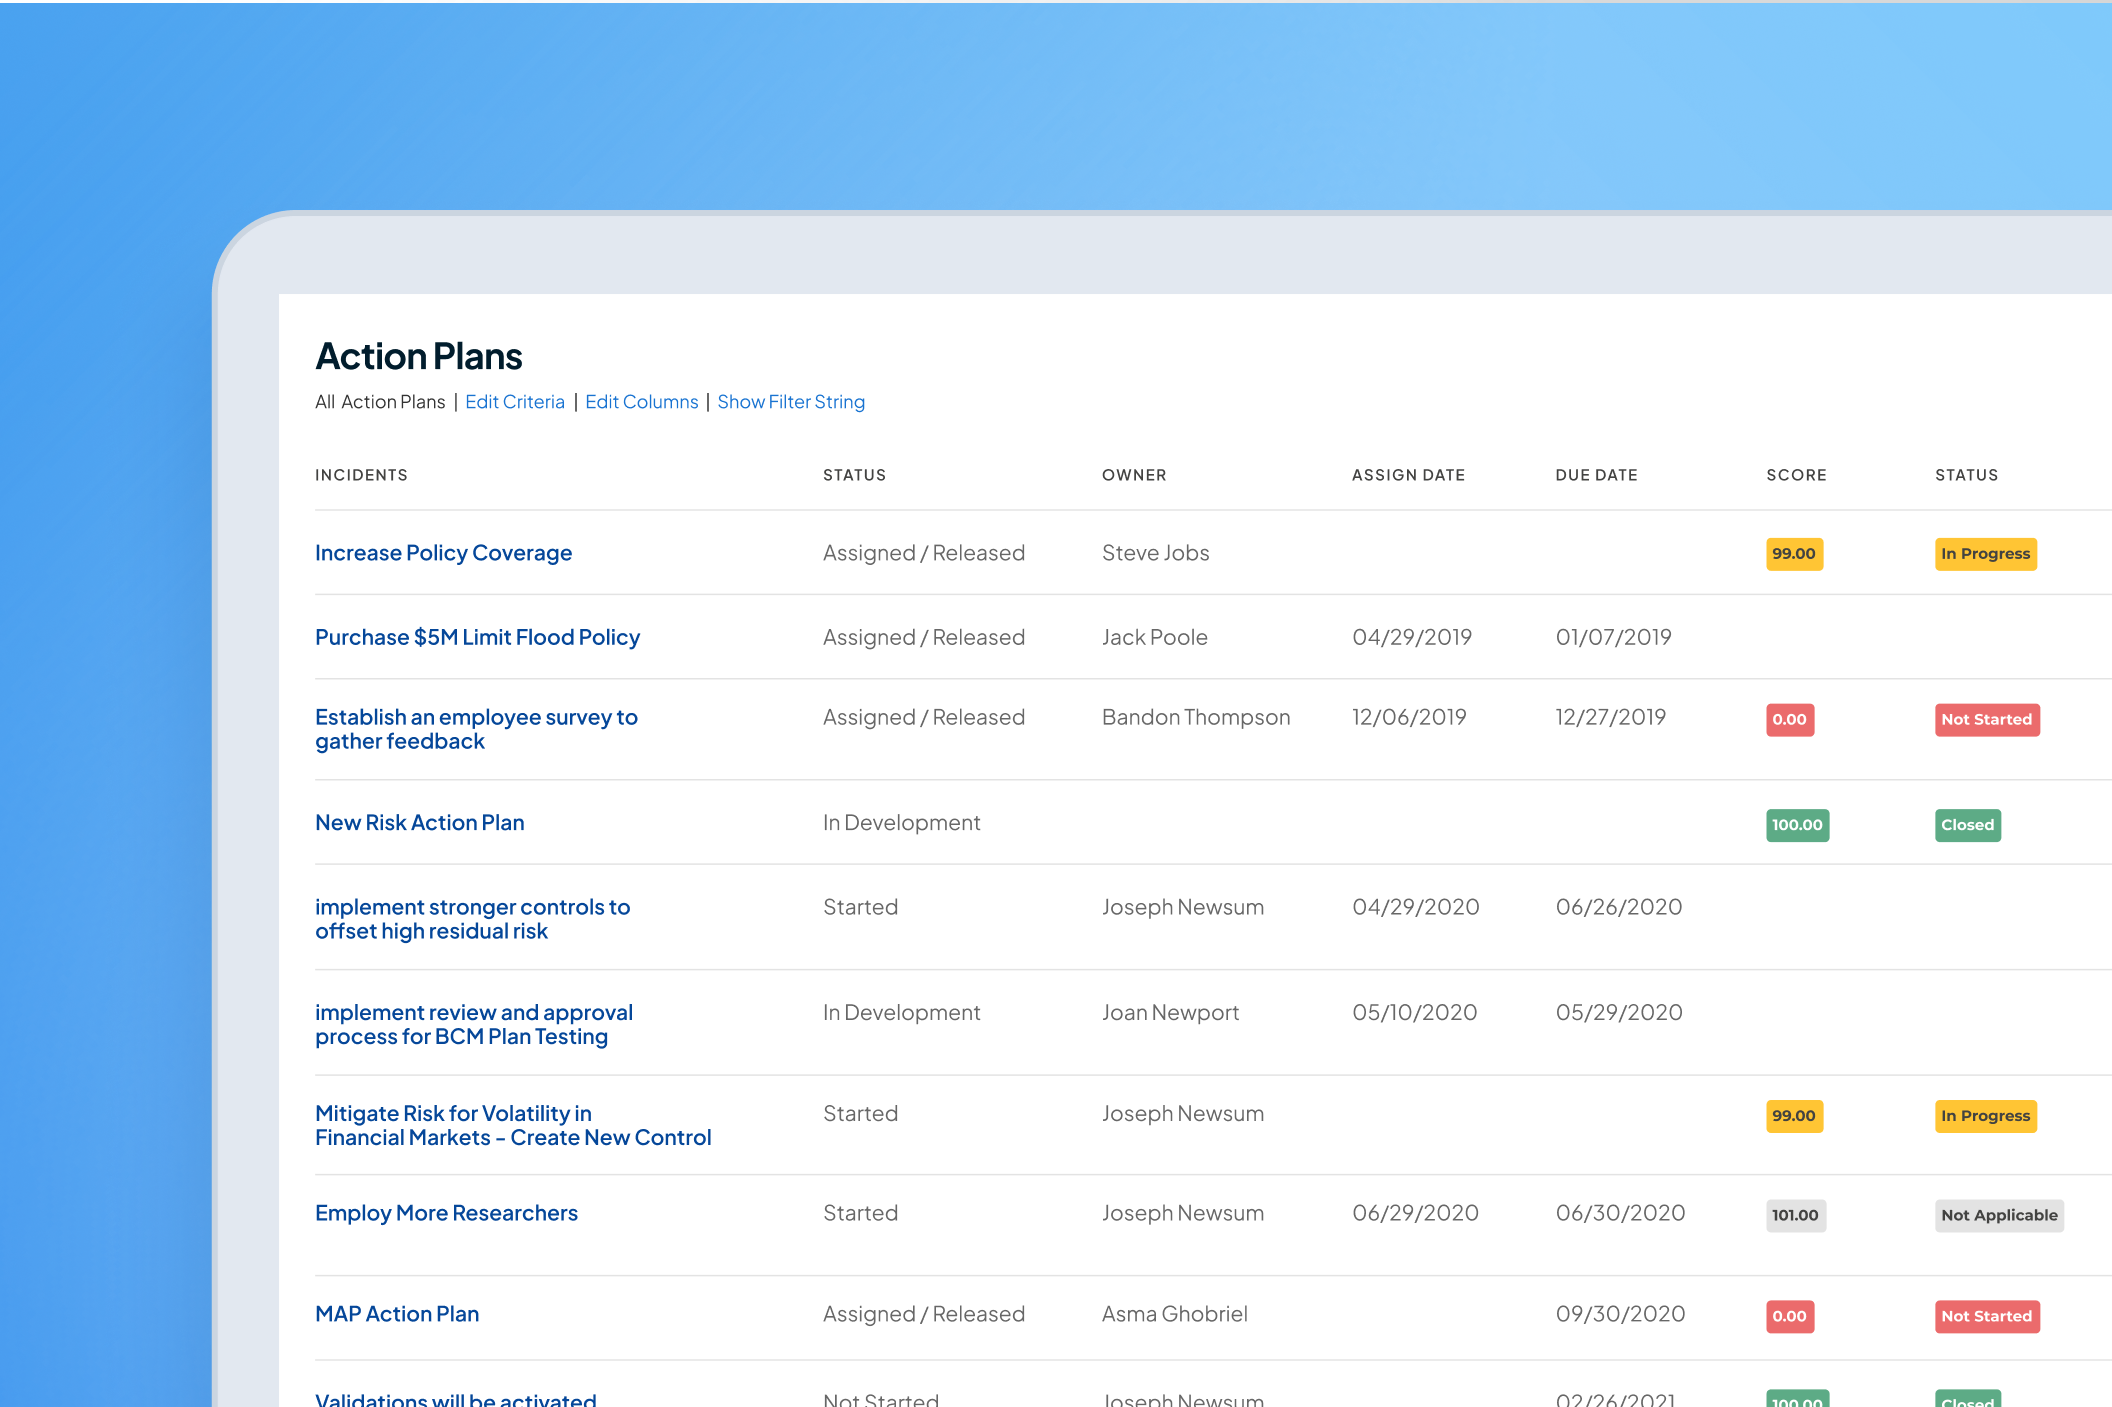Image resolution: width=2112 pixels, height=1407 pixels.
Task: Click the 101.00 score for Employ More Researchers
Action: pyautogui.click(x=1795, y=1215)
